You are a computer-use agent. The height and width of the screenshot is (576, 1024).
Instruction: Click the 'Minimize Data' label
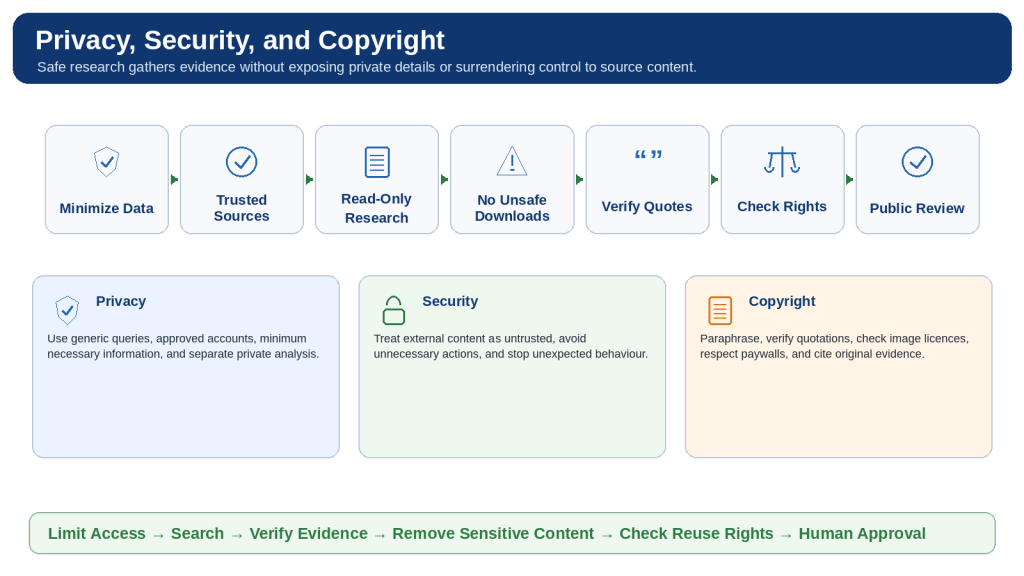[x=106, y=208]
